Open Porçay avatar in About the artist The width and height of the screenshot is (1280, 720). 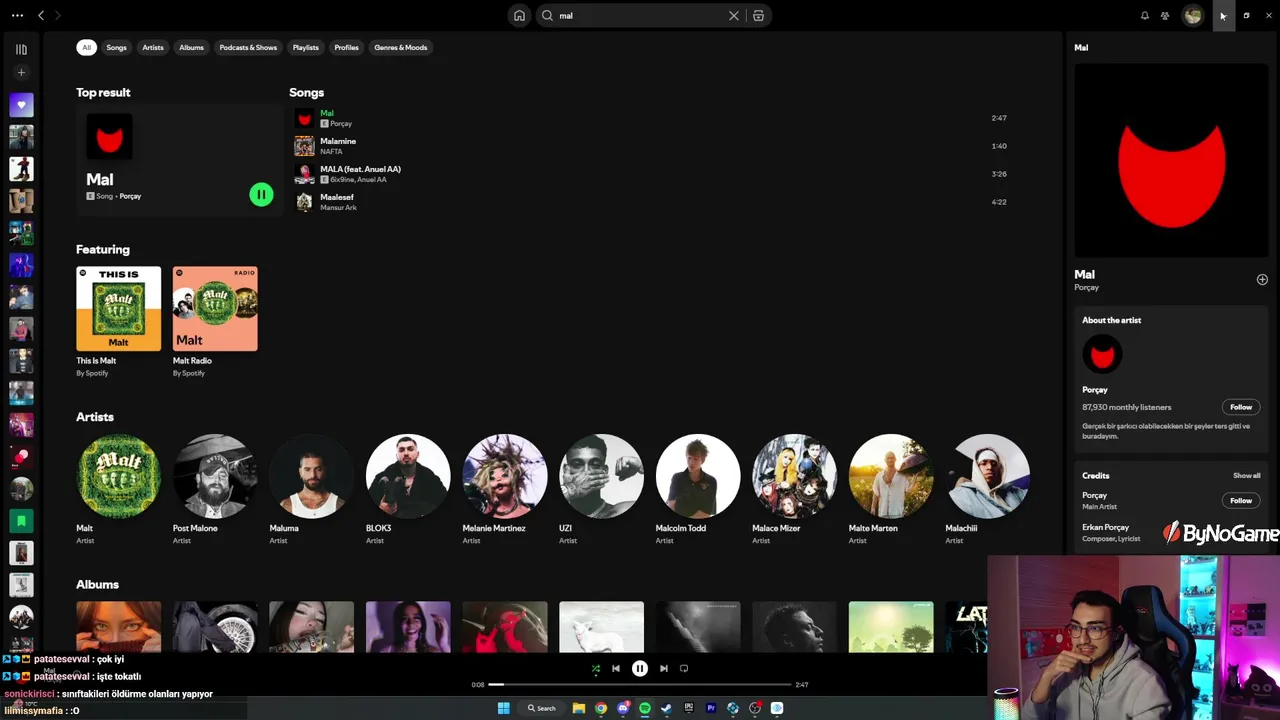(x=1102, y=354)
